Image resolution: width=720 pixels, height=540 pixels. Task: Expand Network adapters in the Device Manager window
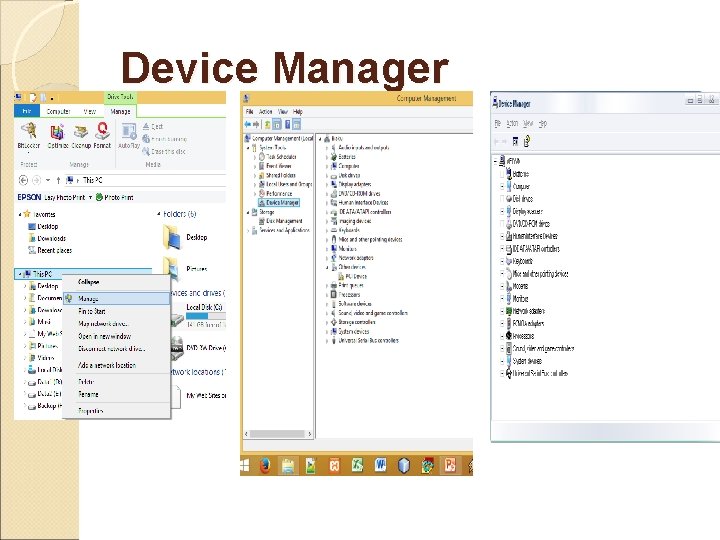point(502,311)
